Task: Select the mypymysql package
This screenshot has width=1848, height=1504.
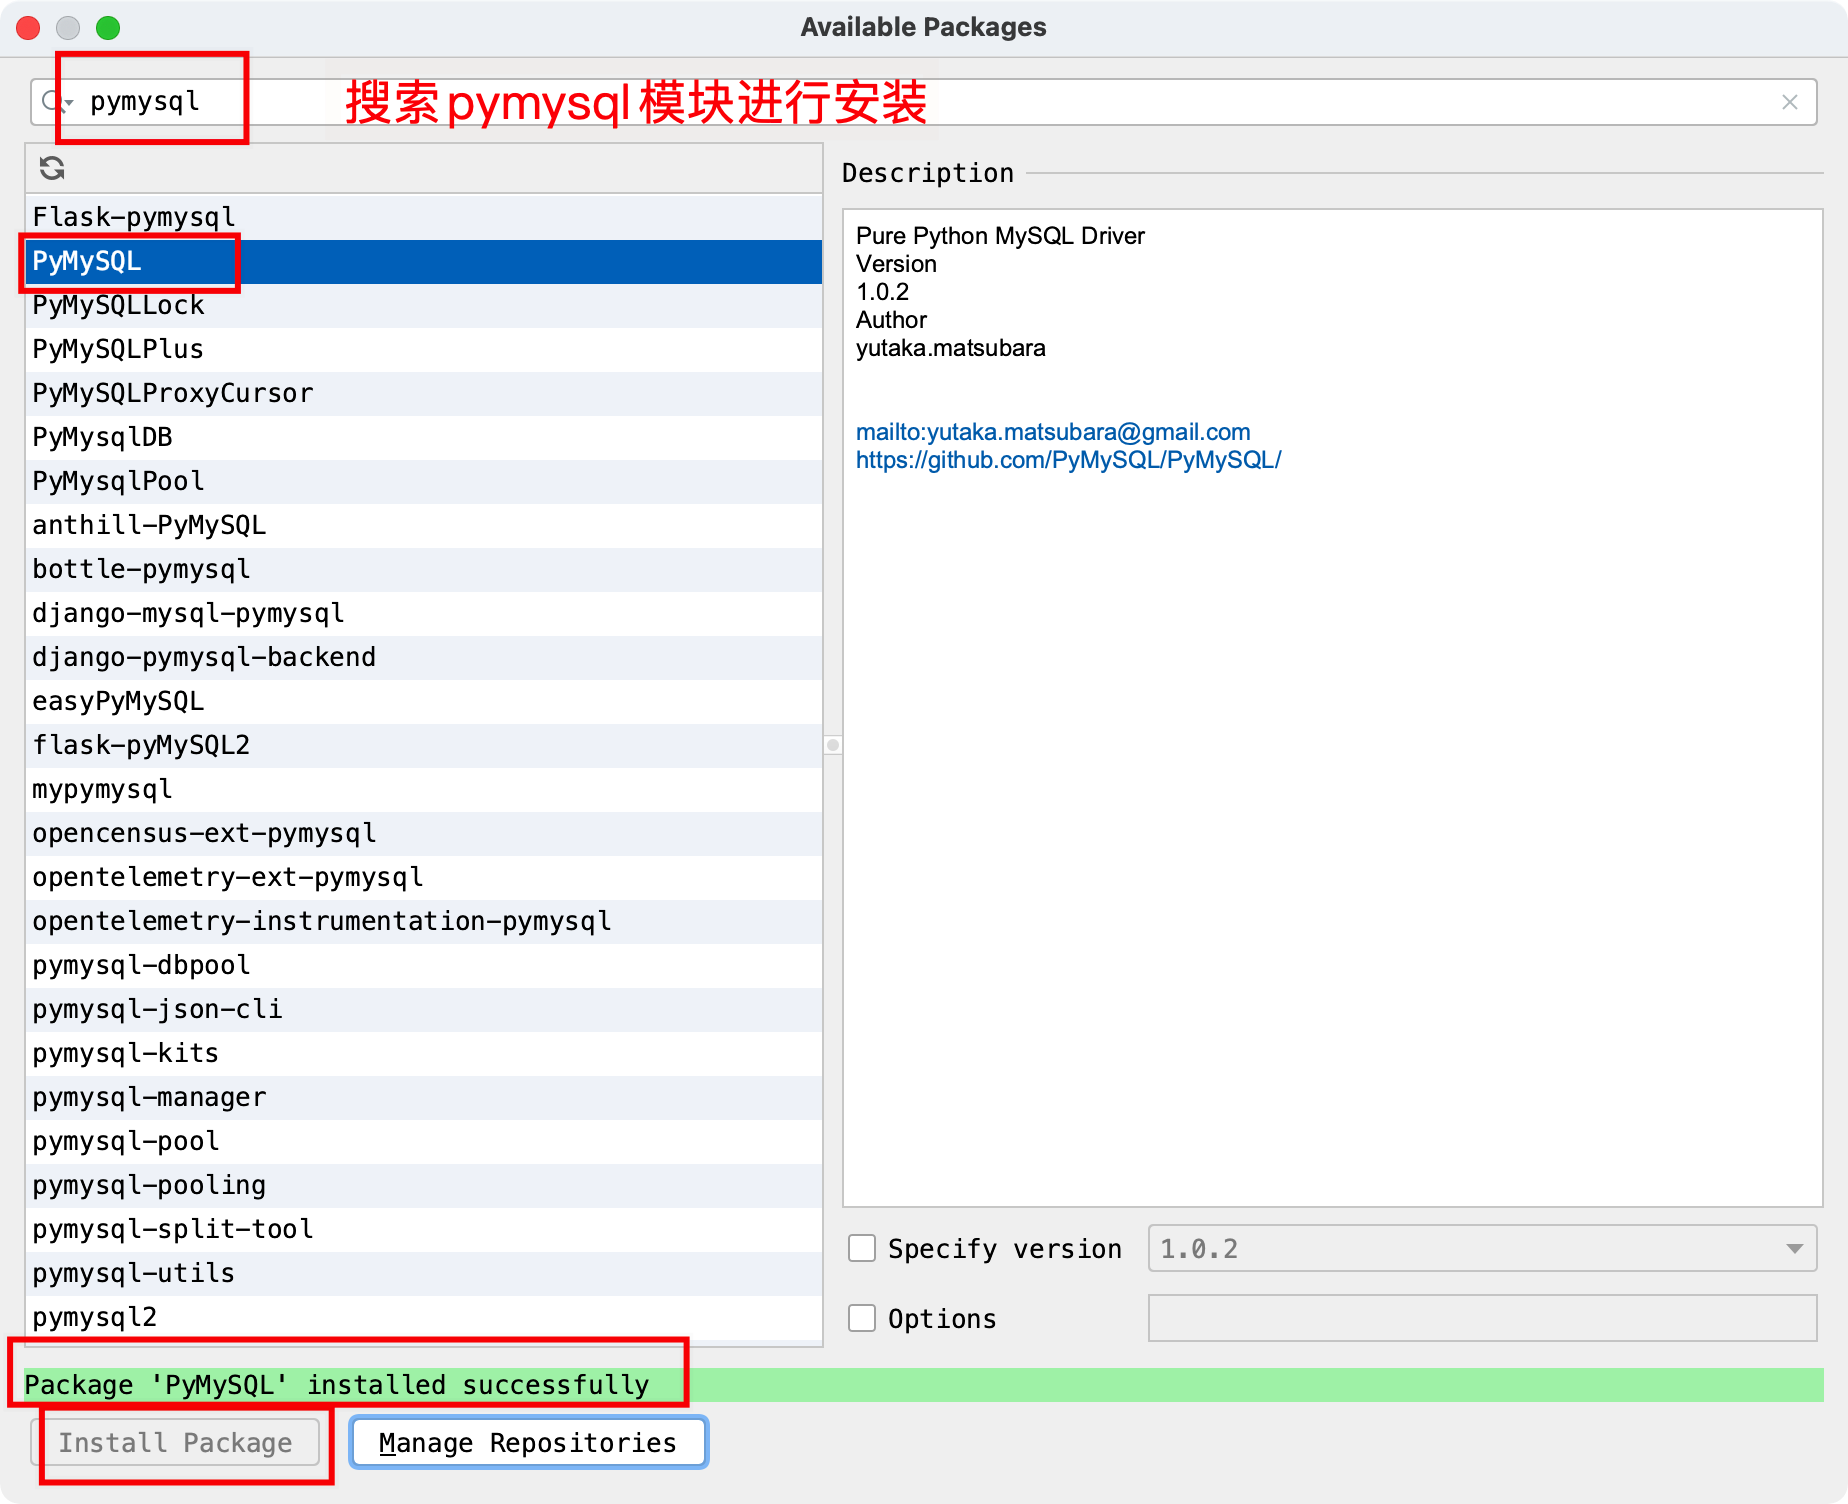Action: tap(424, 789)
